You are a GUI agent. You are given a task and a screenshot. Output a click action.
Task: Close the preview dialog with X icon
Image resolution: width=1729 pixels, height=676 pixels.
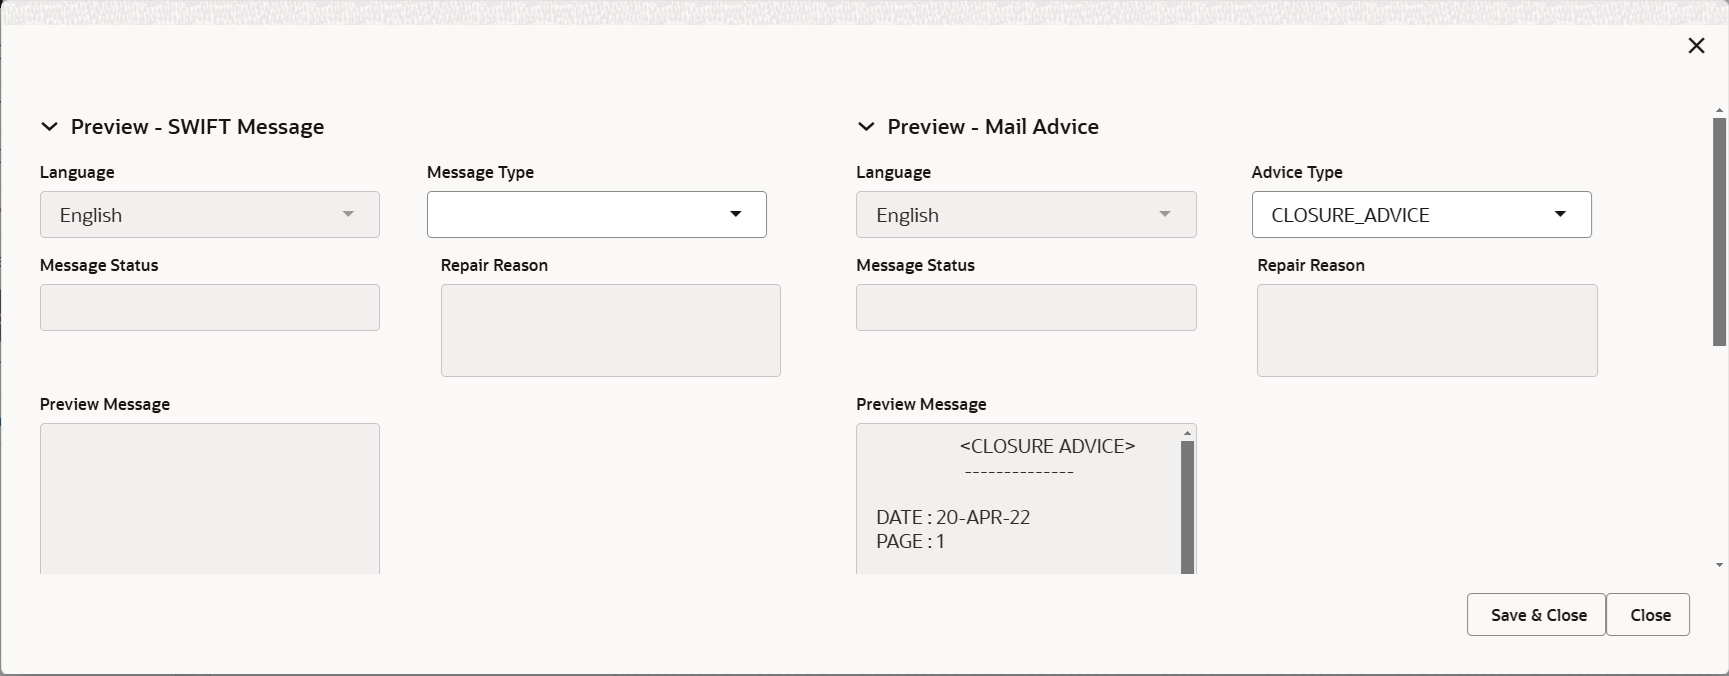[x=1696, y=46]
